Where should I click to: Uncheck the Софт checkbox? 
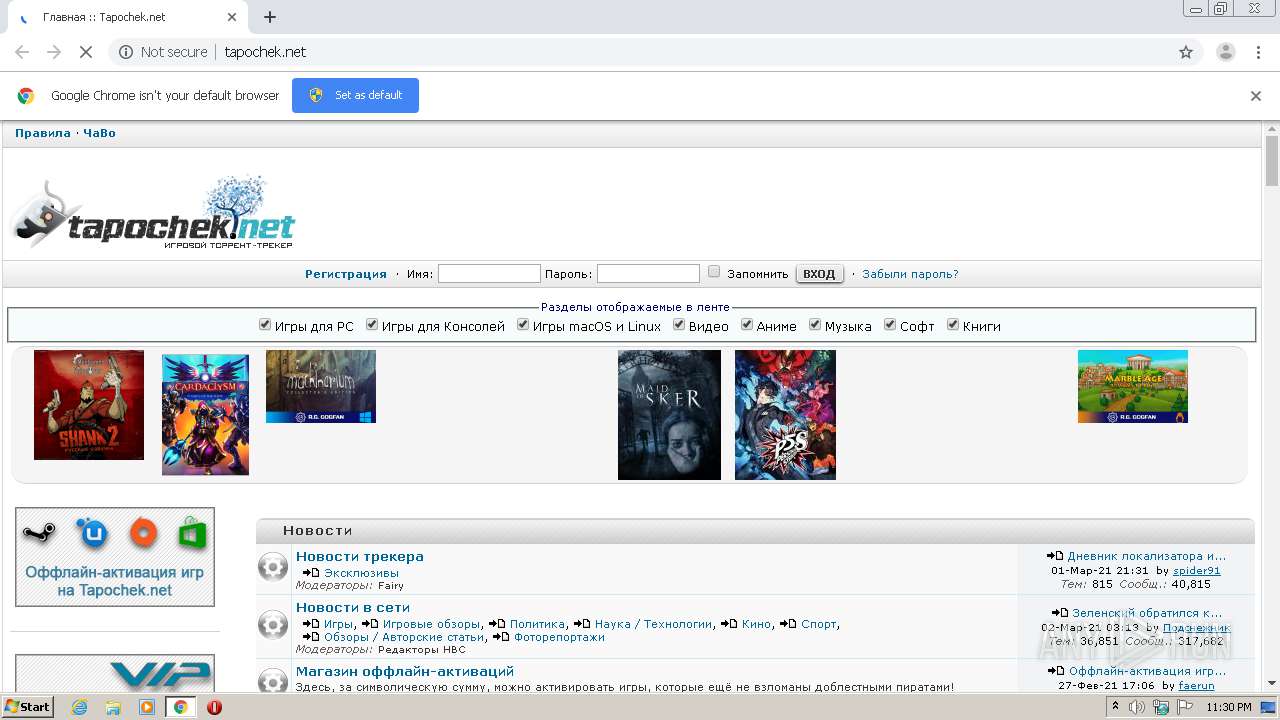click(890, 325)
